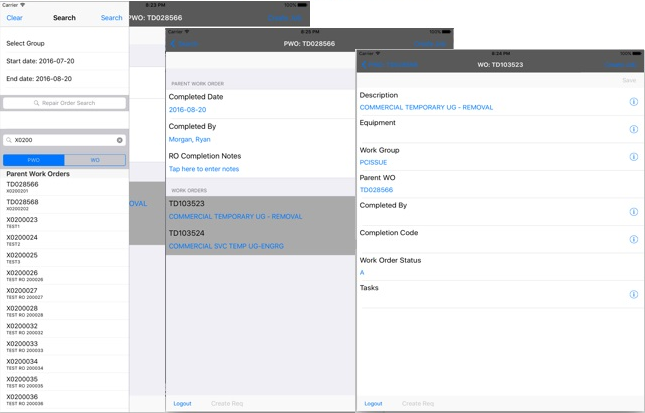
Task: Click Logout in WO: TD103523 window
Action: tap(373, 404)
